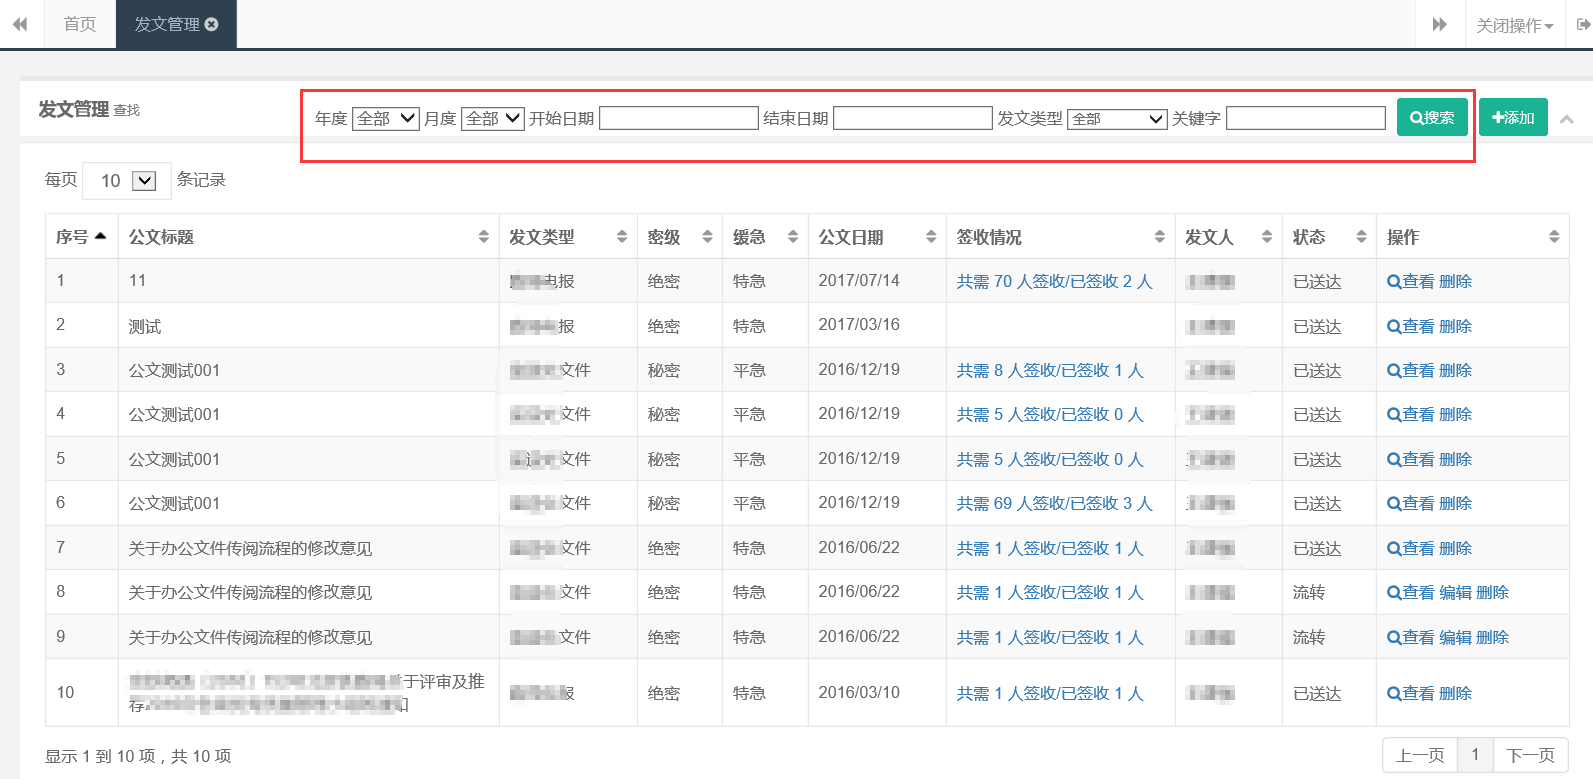Open the 关闭操作 dropdown menu

click(x=1515, y=25)
